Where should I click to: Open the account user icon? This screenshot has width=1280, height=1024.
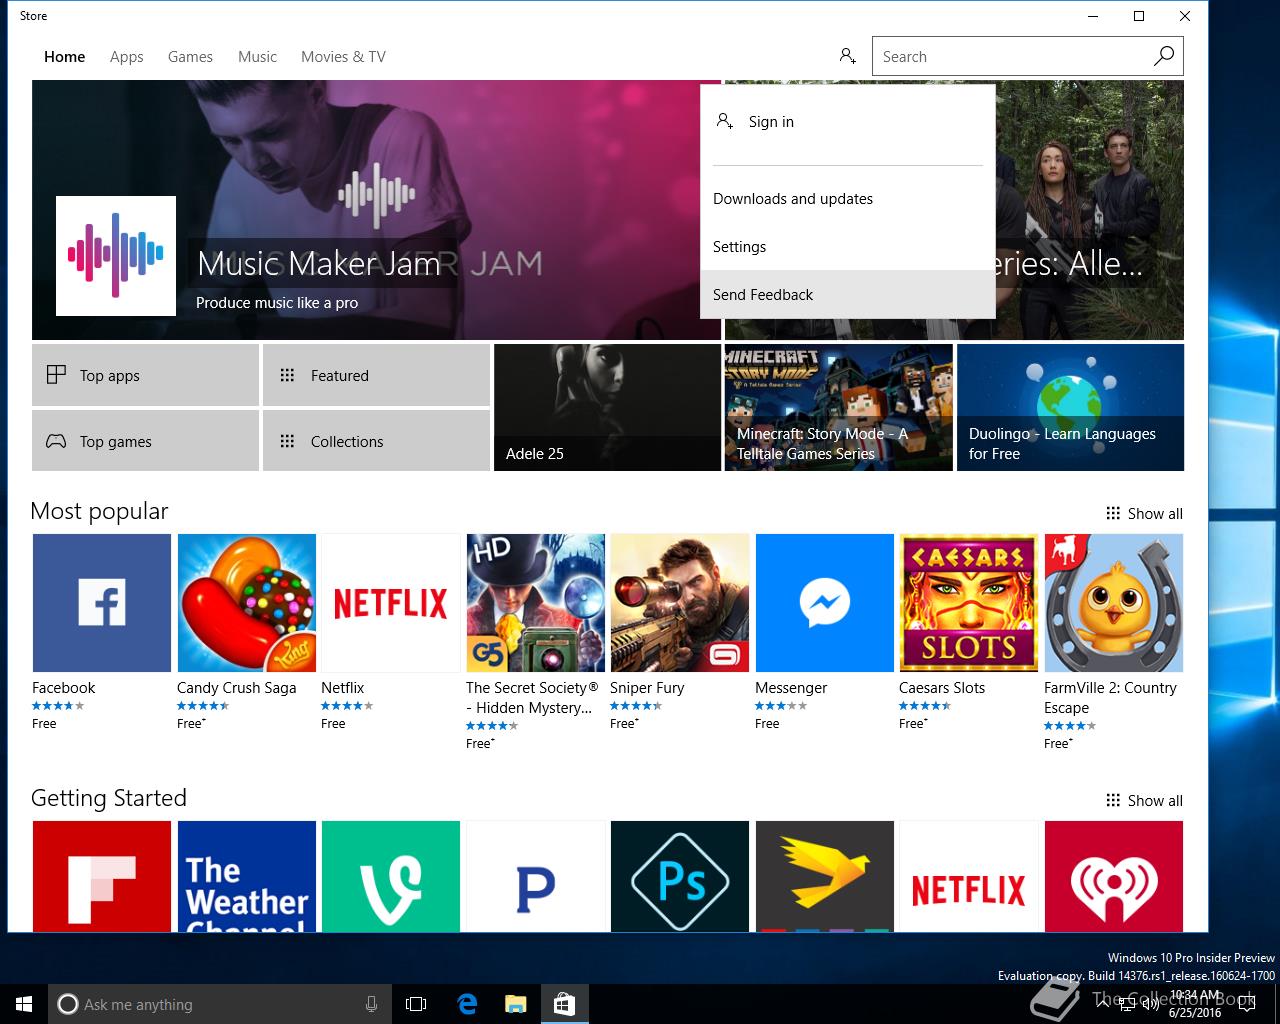coord(847,56)
